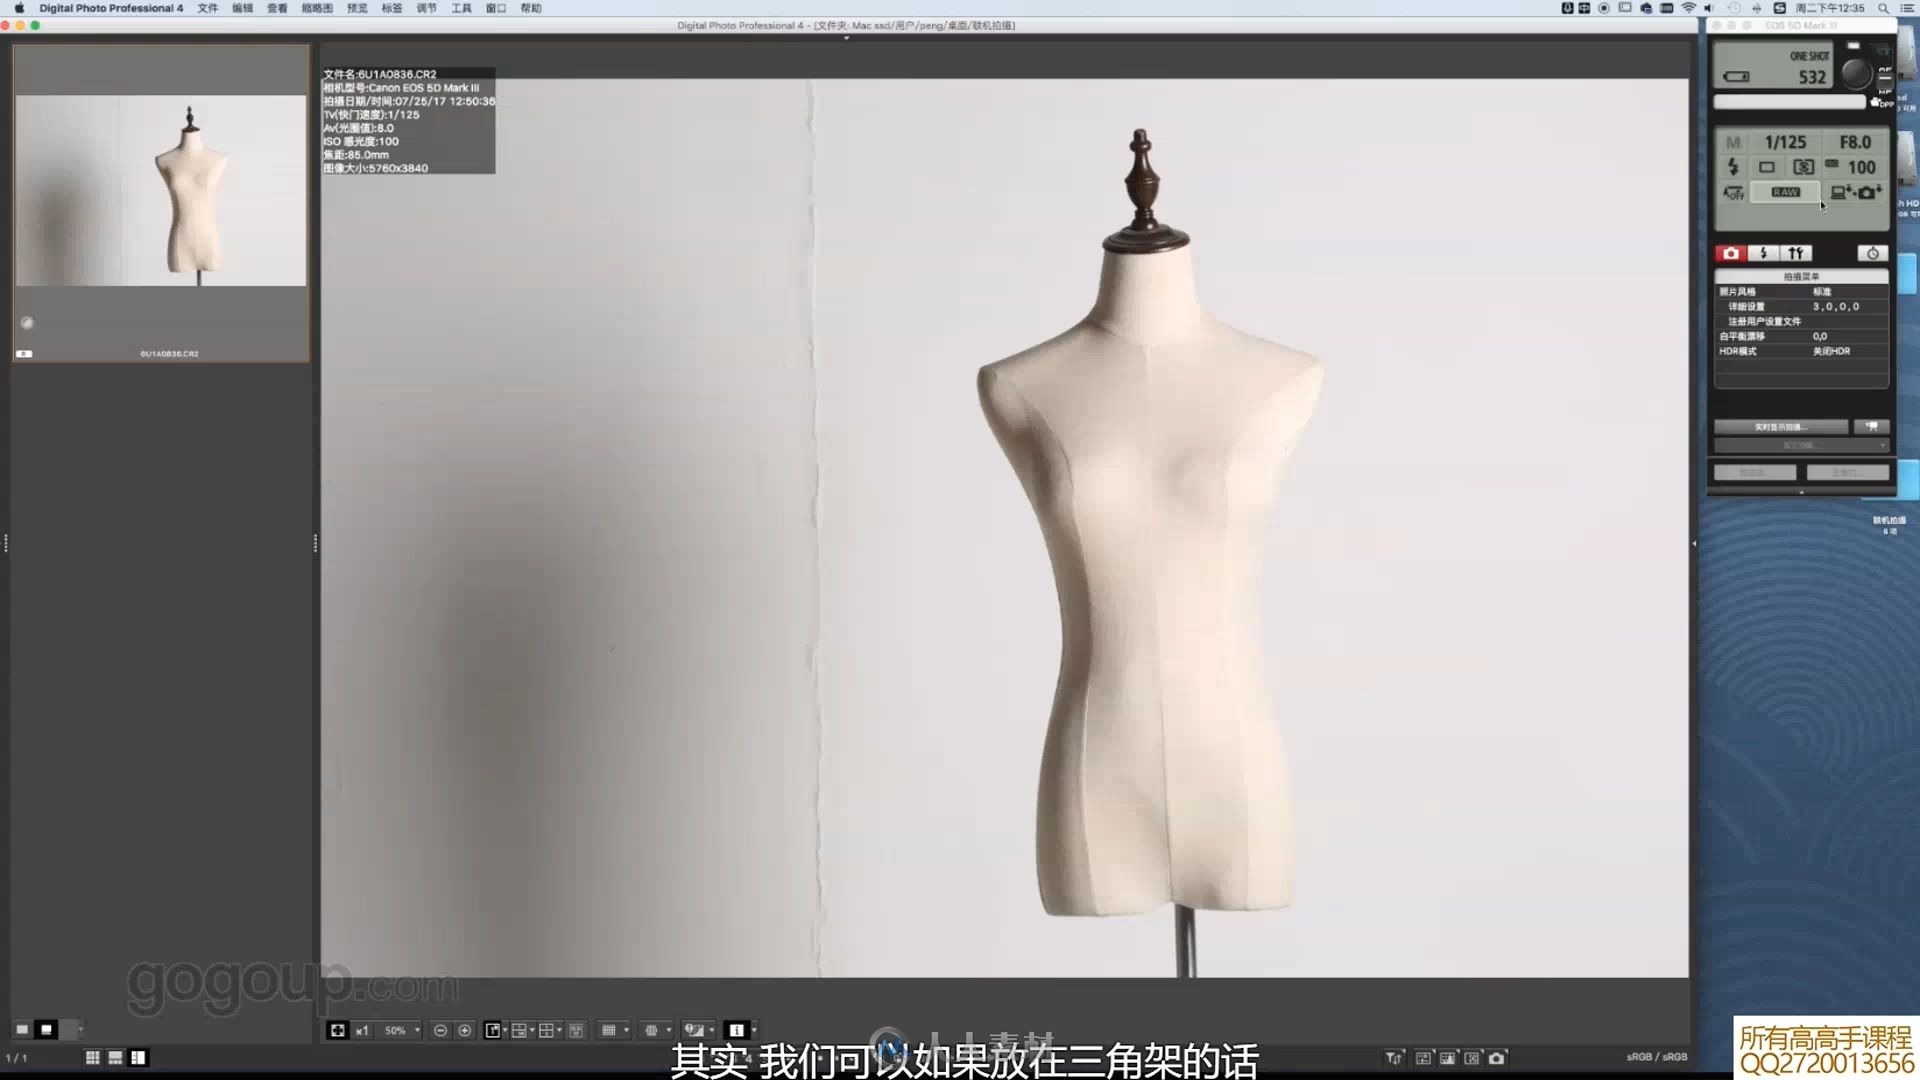The height and width of the screenshot is (1080, 1920).
Task: Open the 文件 menu
Action: 208,8
